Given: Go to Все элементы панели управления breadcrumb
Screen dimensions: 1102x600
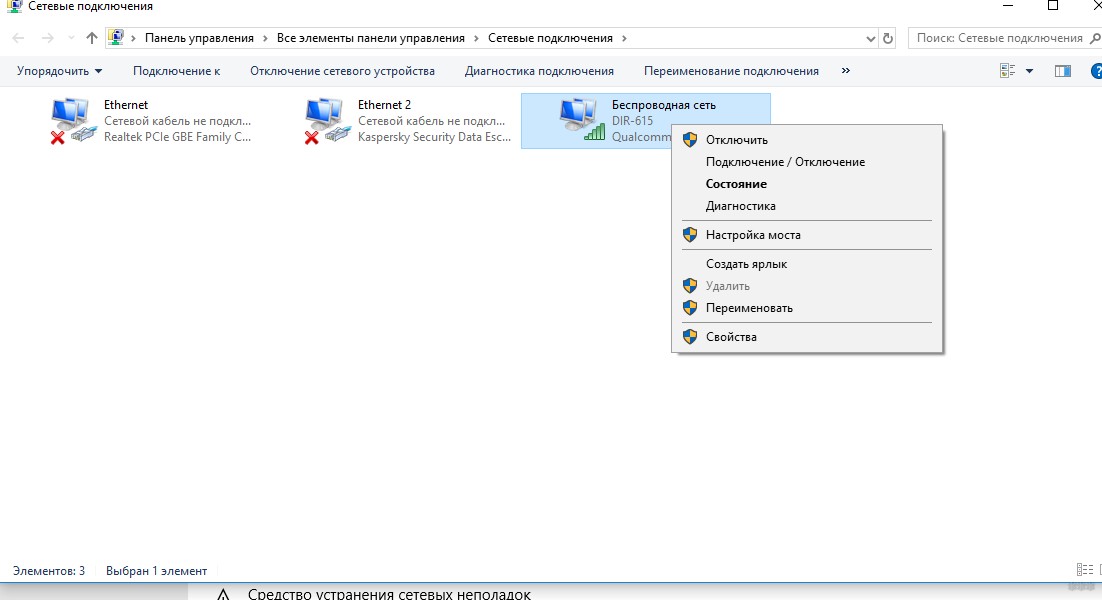Looking at the screenshot, I should (x=370, y=38).
